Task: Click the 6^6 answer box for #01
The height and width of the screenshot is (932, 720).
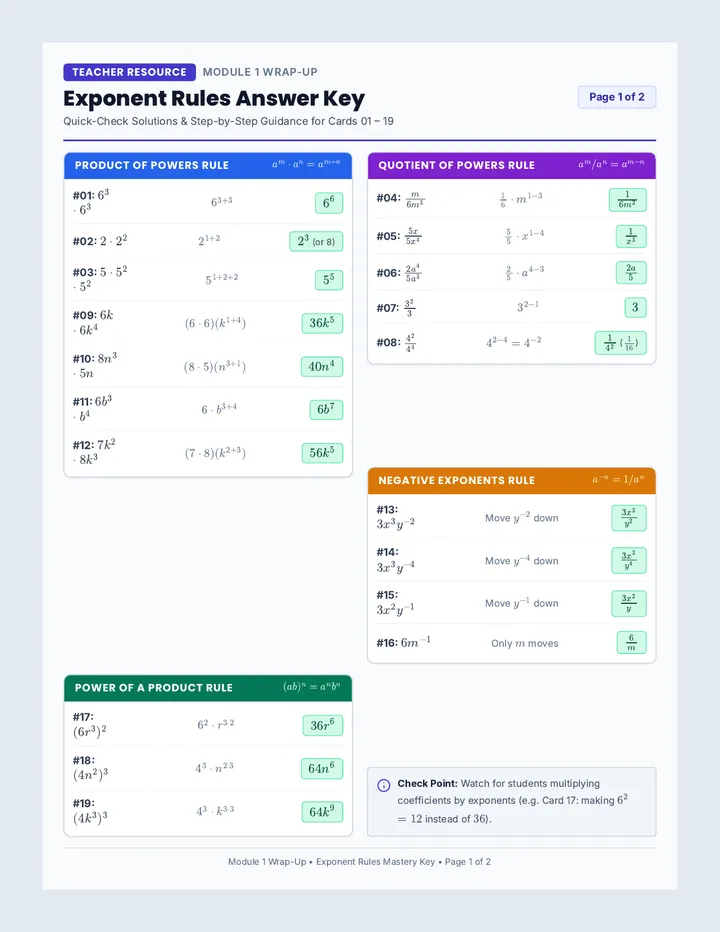Action: tap(329, 203)
